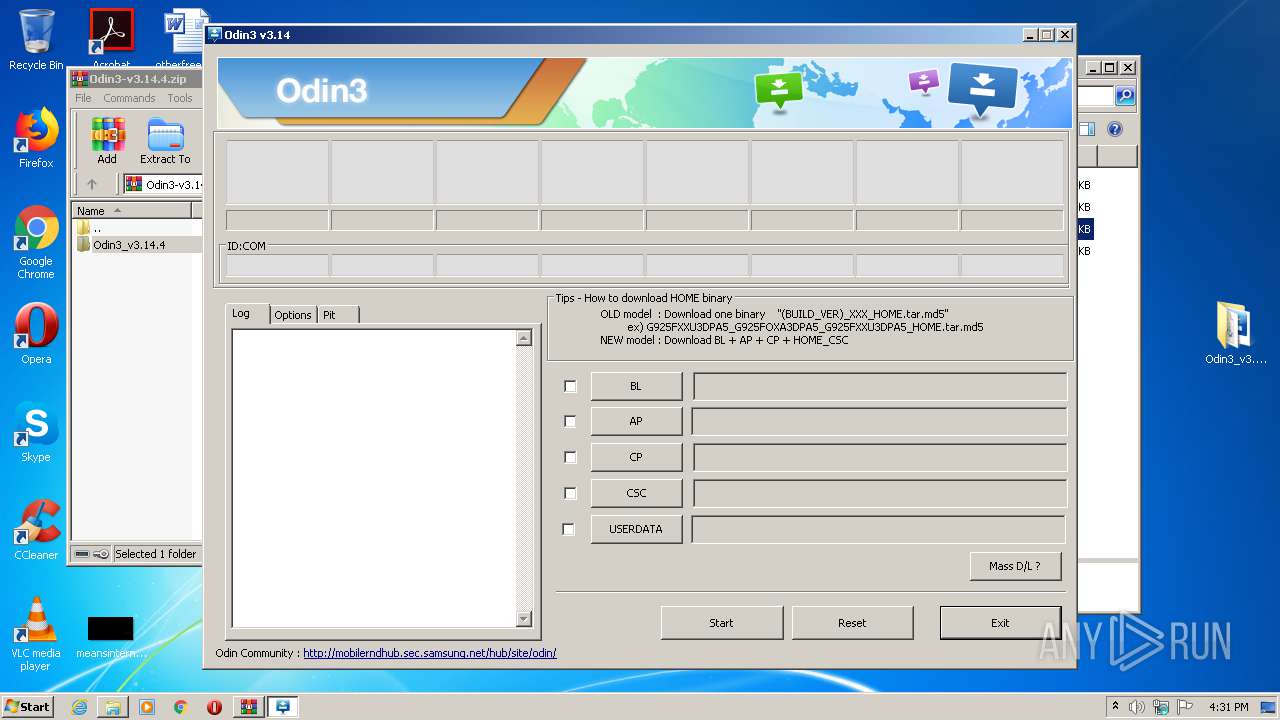Screen dimensions: 1280x720
Task: Select the Odin3_v3 folder on the desktop
Action: coord(1236,334)
